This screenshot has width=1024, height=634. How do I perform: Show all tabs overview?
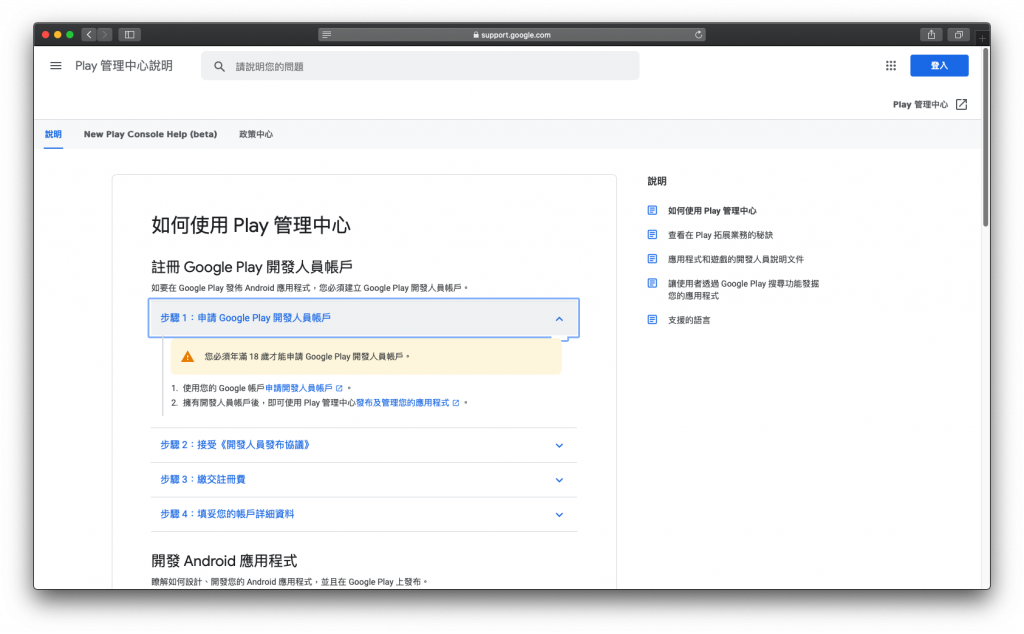pos(959,35)
